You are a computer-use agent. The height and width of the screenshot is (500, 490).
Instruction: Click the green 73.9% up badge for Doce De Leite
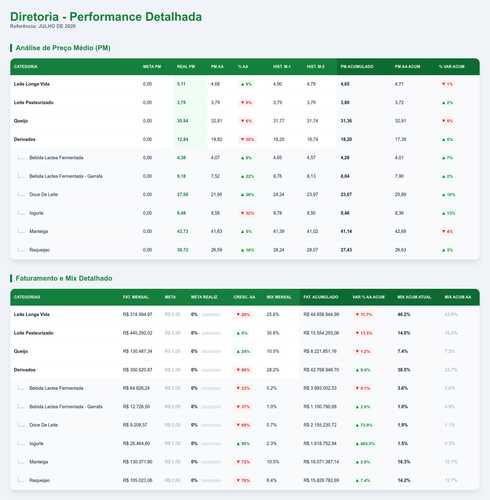(364, 425)
